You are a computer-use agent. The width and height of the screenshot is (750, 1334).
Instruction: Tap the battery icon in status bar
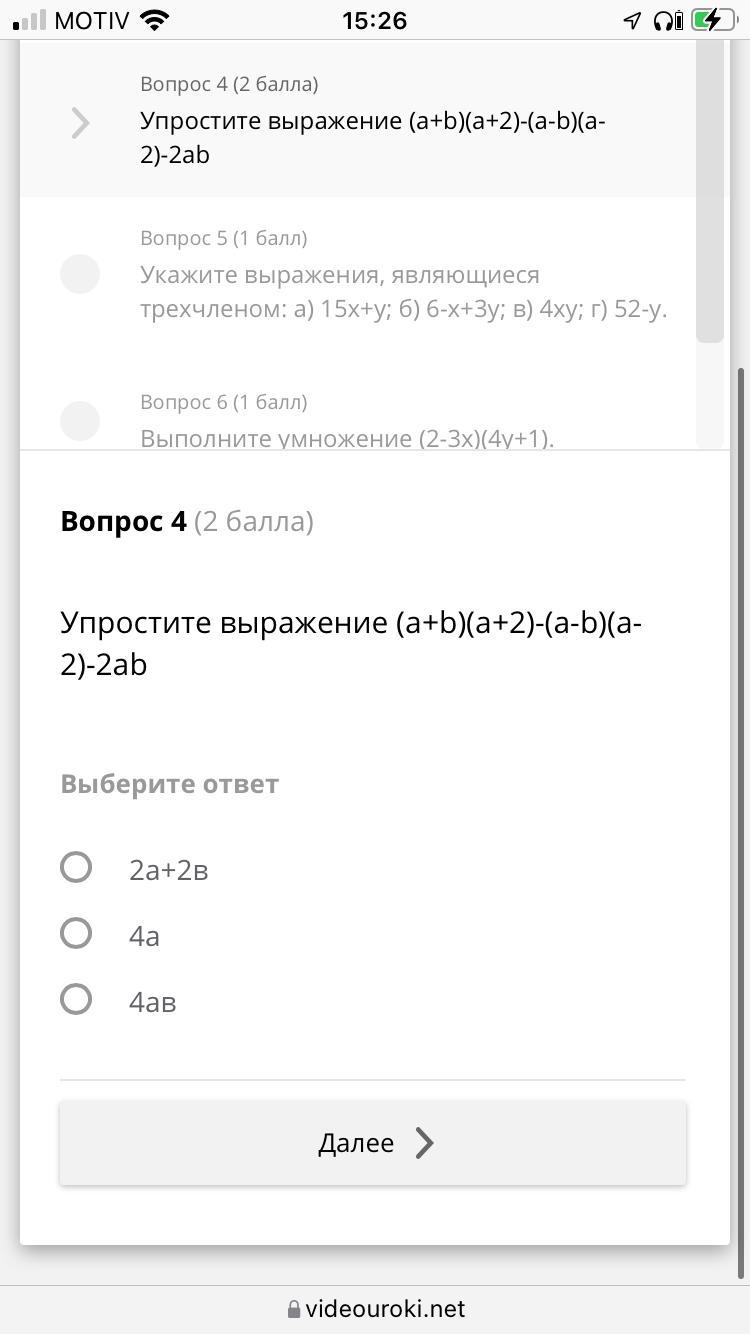click(713, 20)
